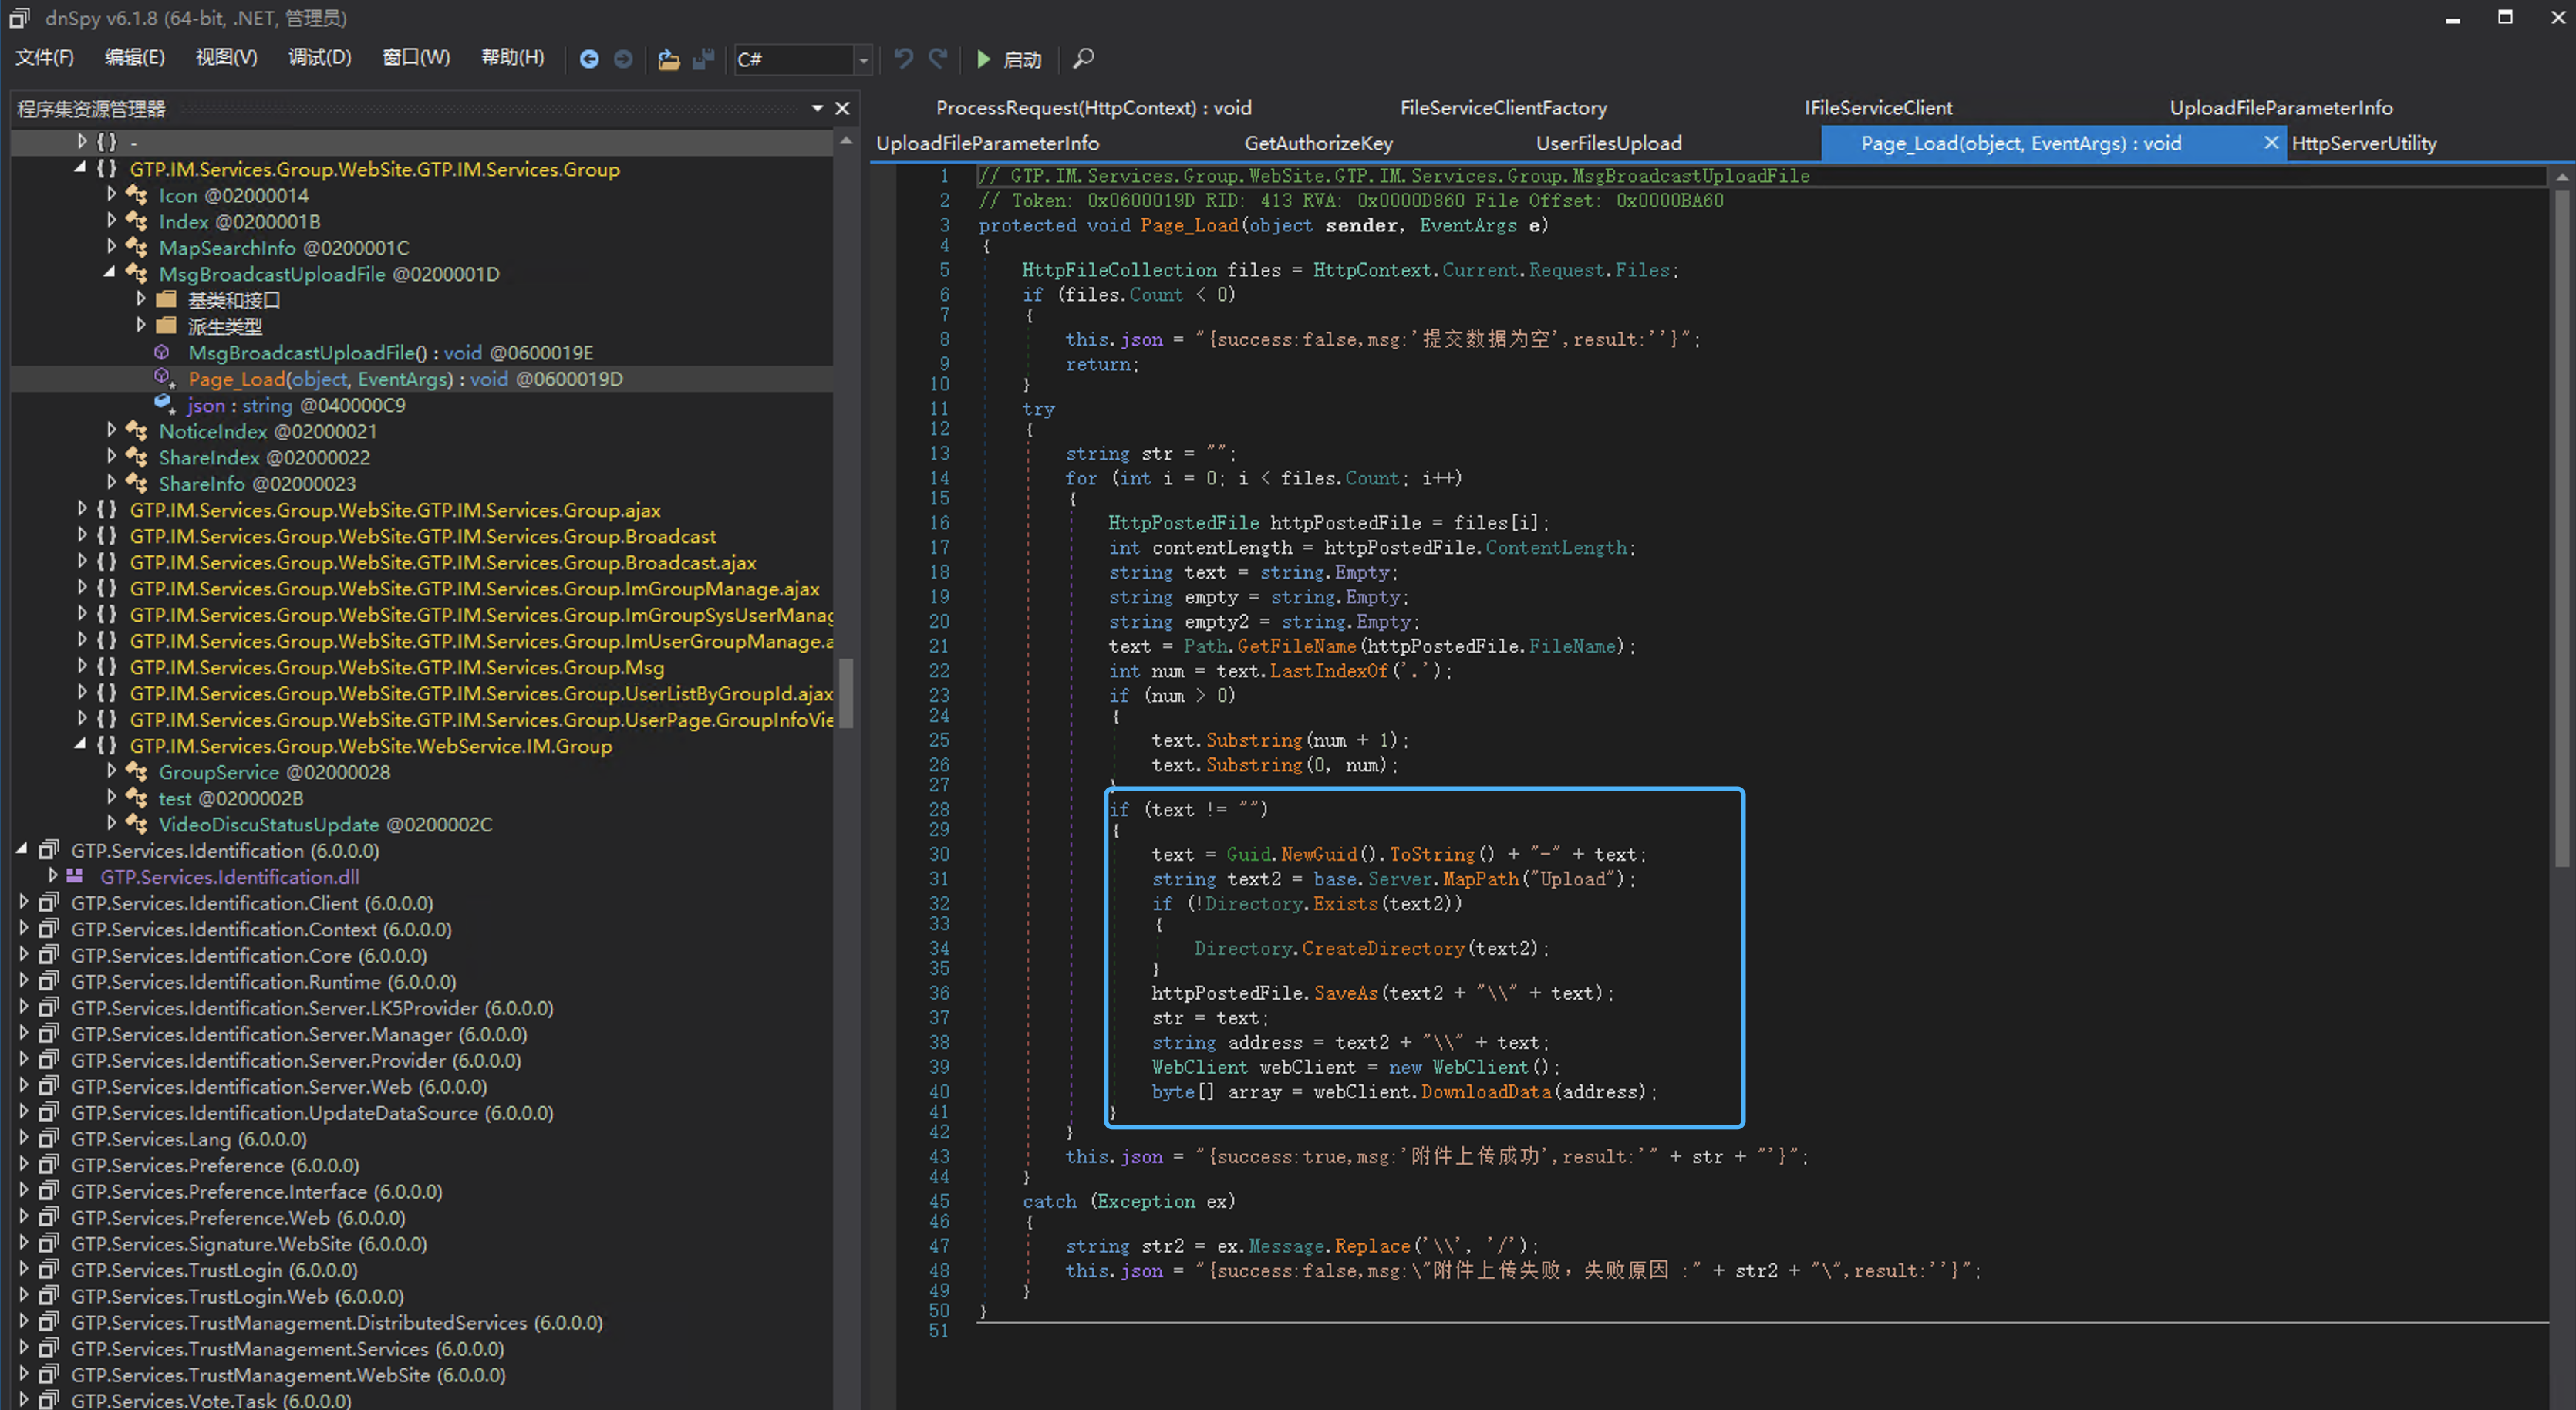
Task: Open the 调试(D) menu
Action: point(320,58)
